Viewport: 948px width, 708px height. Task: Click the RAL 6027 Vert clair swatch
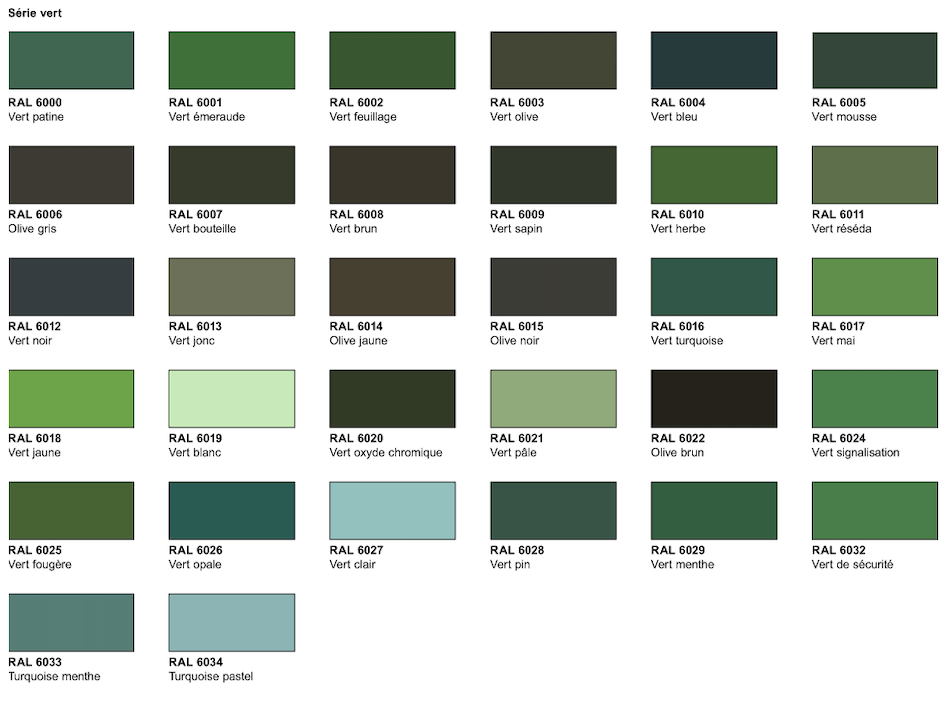392,510
